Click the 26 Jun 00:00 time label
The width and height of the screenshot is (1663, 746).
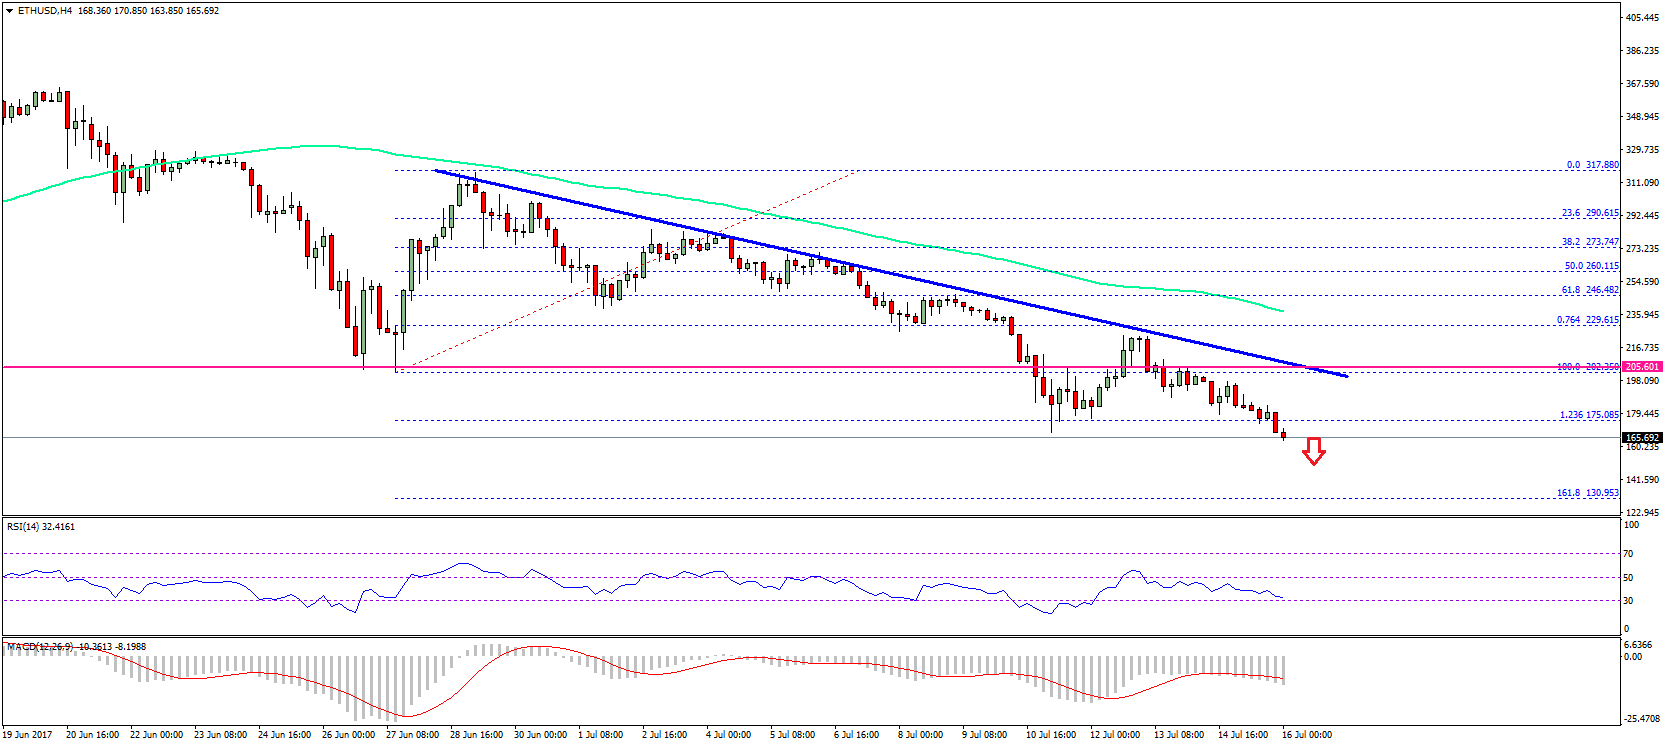click(348, 735)
